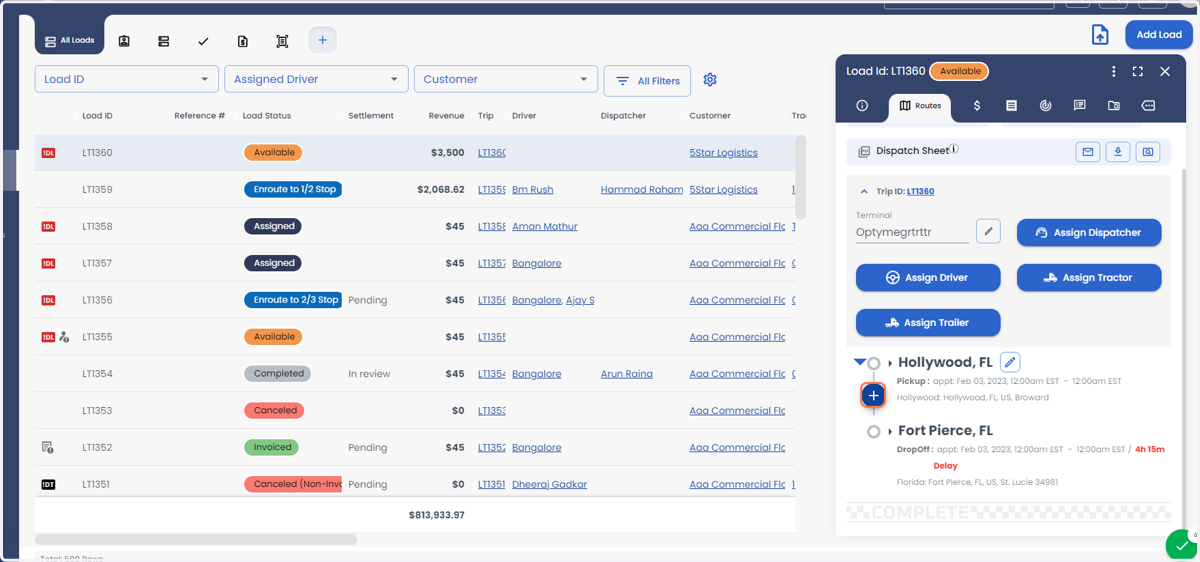Click the invoice icon on row LT1352
1200x562 pixels.
coord(47,447)
